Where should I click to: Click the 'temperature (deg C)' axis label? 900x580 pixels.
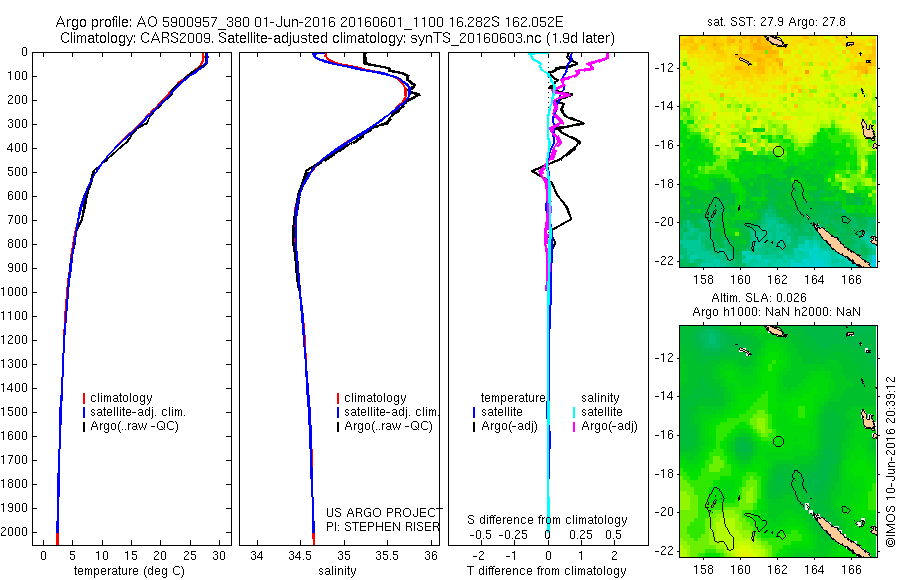129,571
